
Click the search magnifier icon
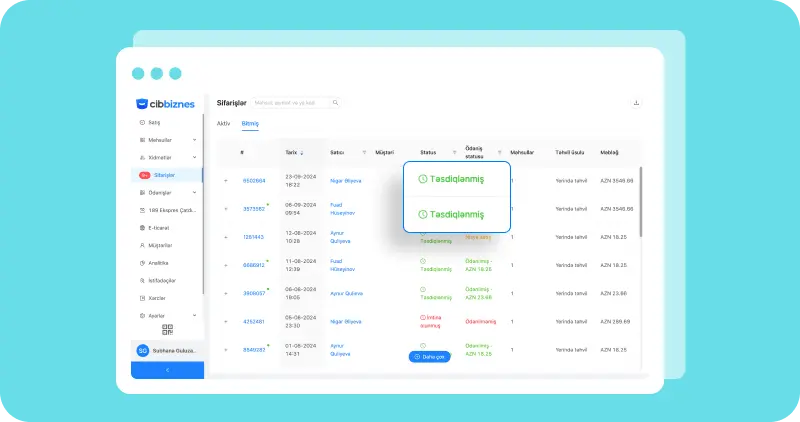pos(335,103)
